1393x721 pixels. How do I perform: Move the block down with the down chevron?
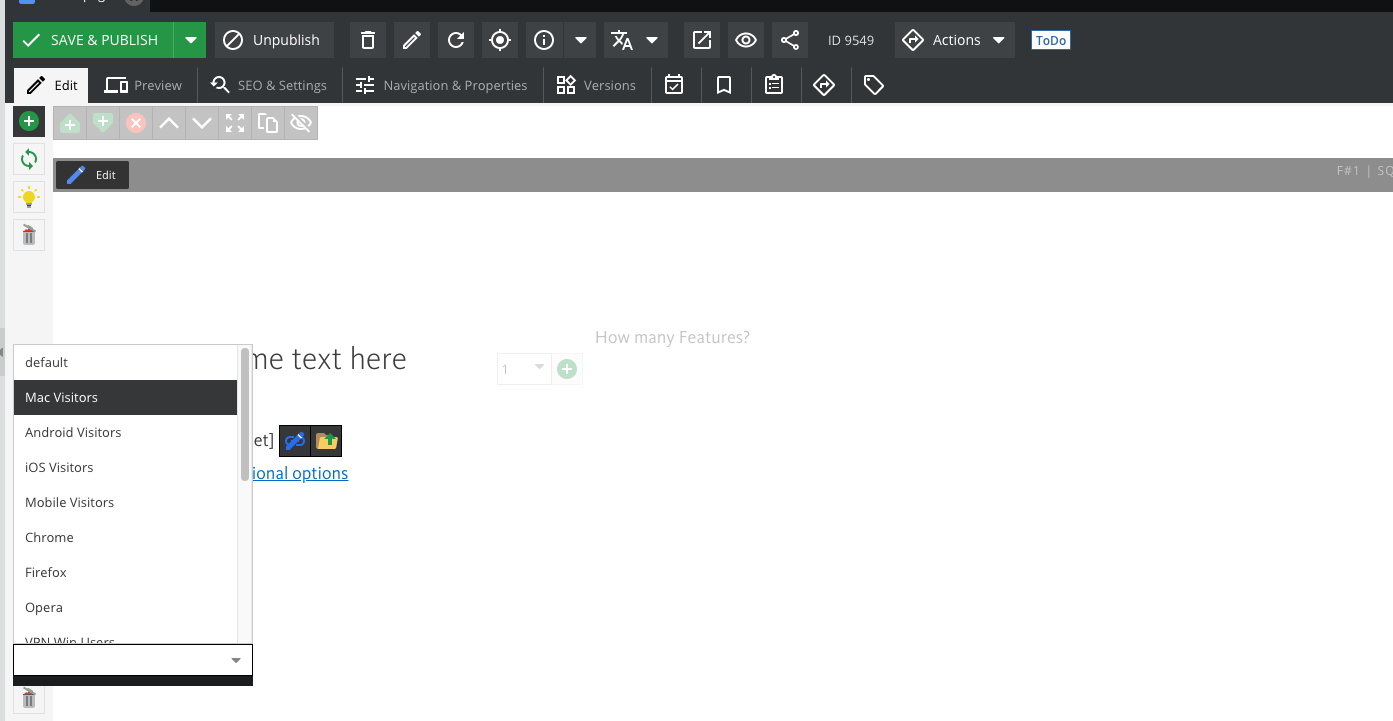(x=202, y=123)
